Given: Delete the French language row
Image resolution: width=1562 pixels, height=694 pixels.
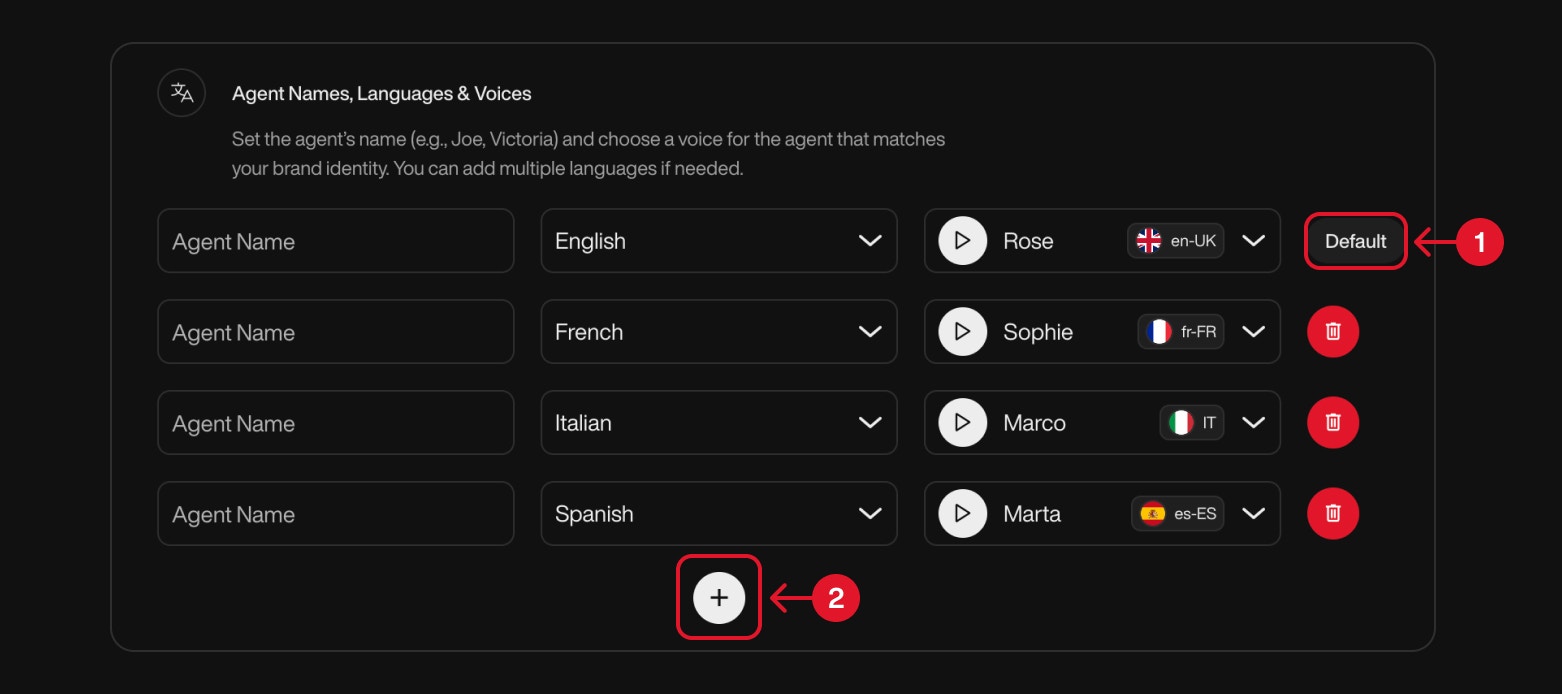Looking at the screenshot, I should click(1332, 331).
